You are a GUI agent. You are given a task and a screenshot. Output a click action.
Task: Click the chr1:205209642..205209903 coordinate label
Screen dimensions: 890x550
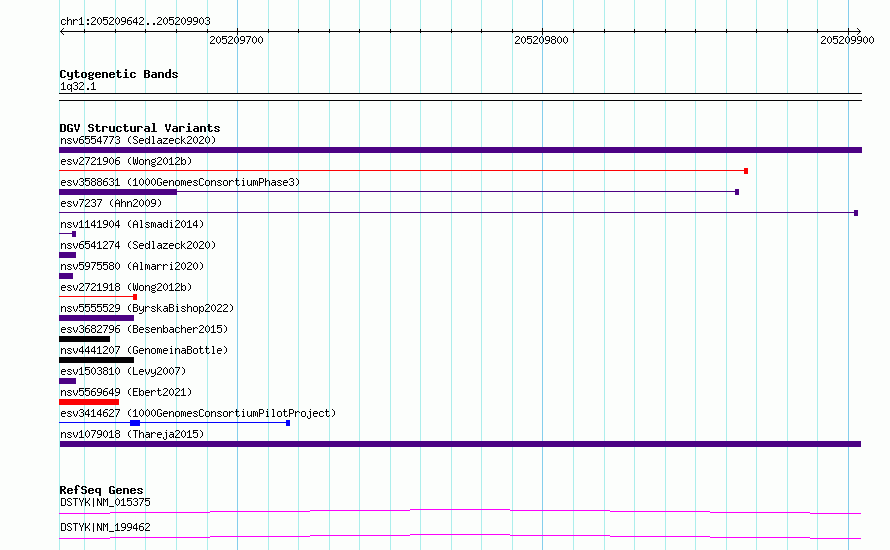(135, 21)
